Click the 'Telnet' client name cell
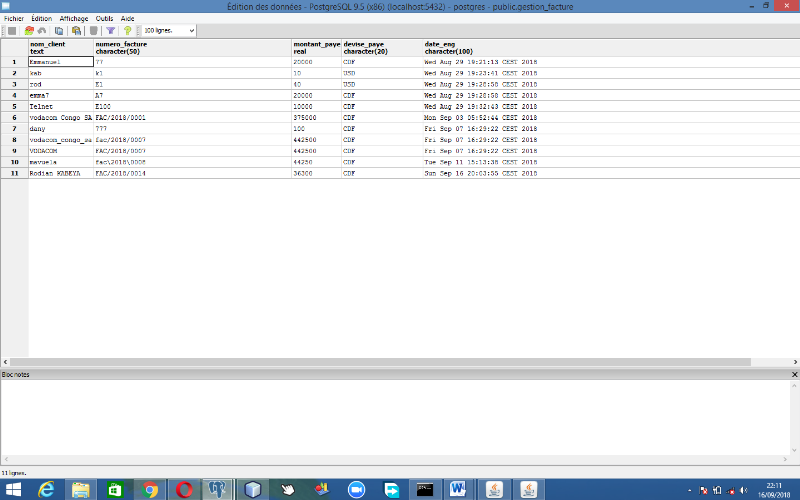Image resolution: width=800 pixels, height=500 pixels. point(61,107)
